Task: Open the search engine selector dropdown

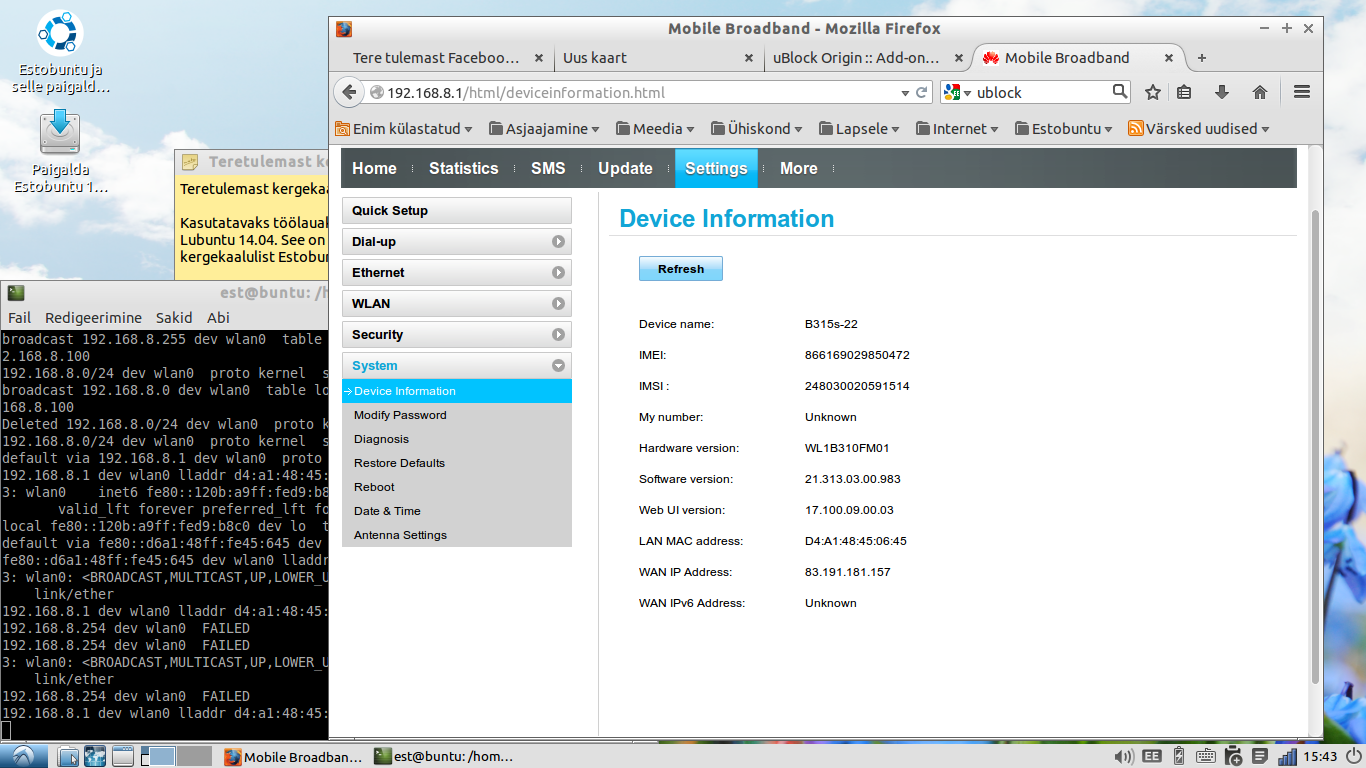Action: click(x=958, y=93)
